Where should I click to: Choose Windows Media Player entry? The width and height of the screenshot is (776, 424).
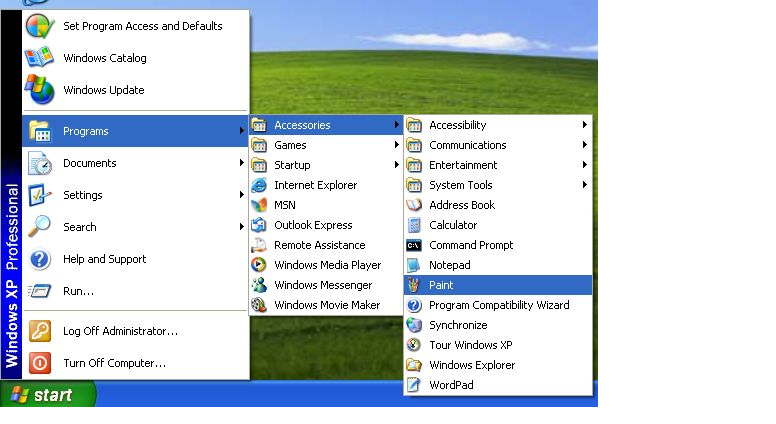[x=326, y=265]
